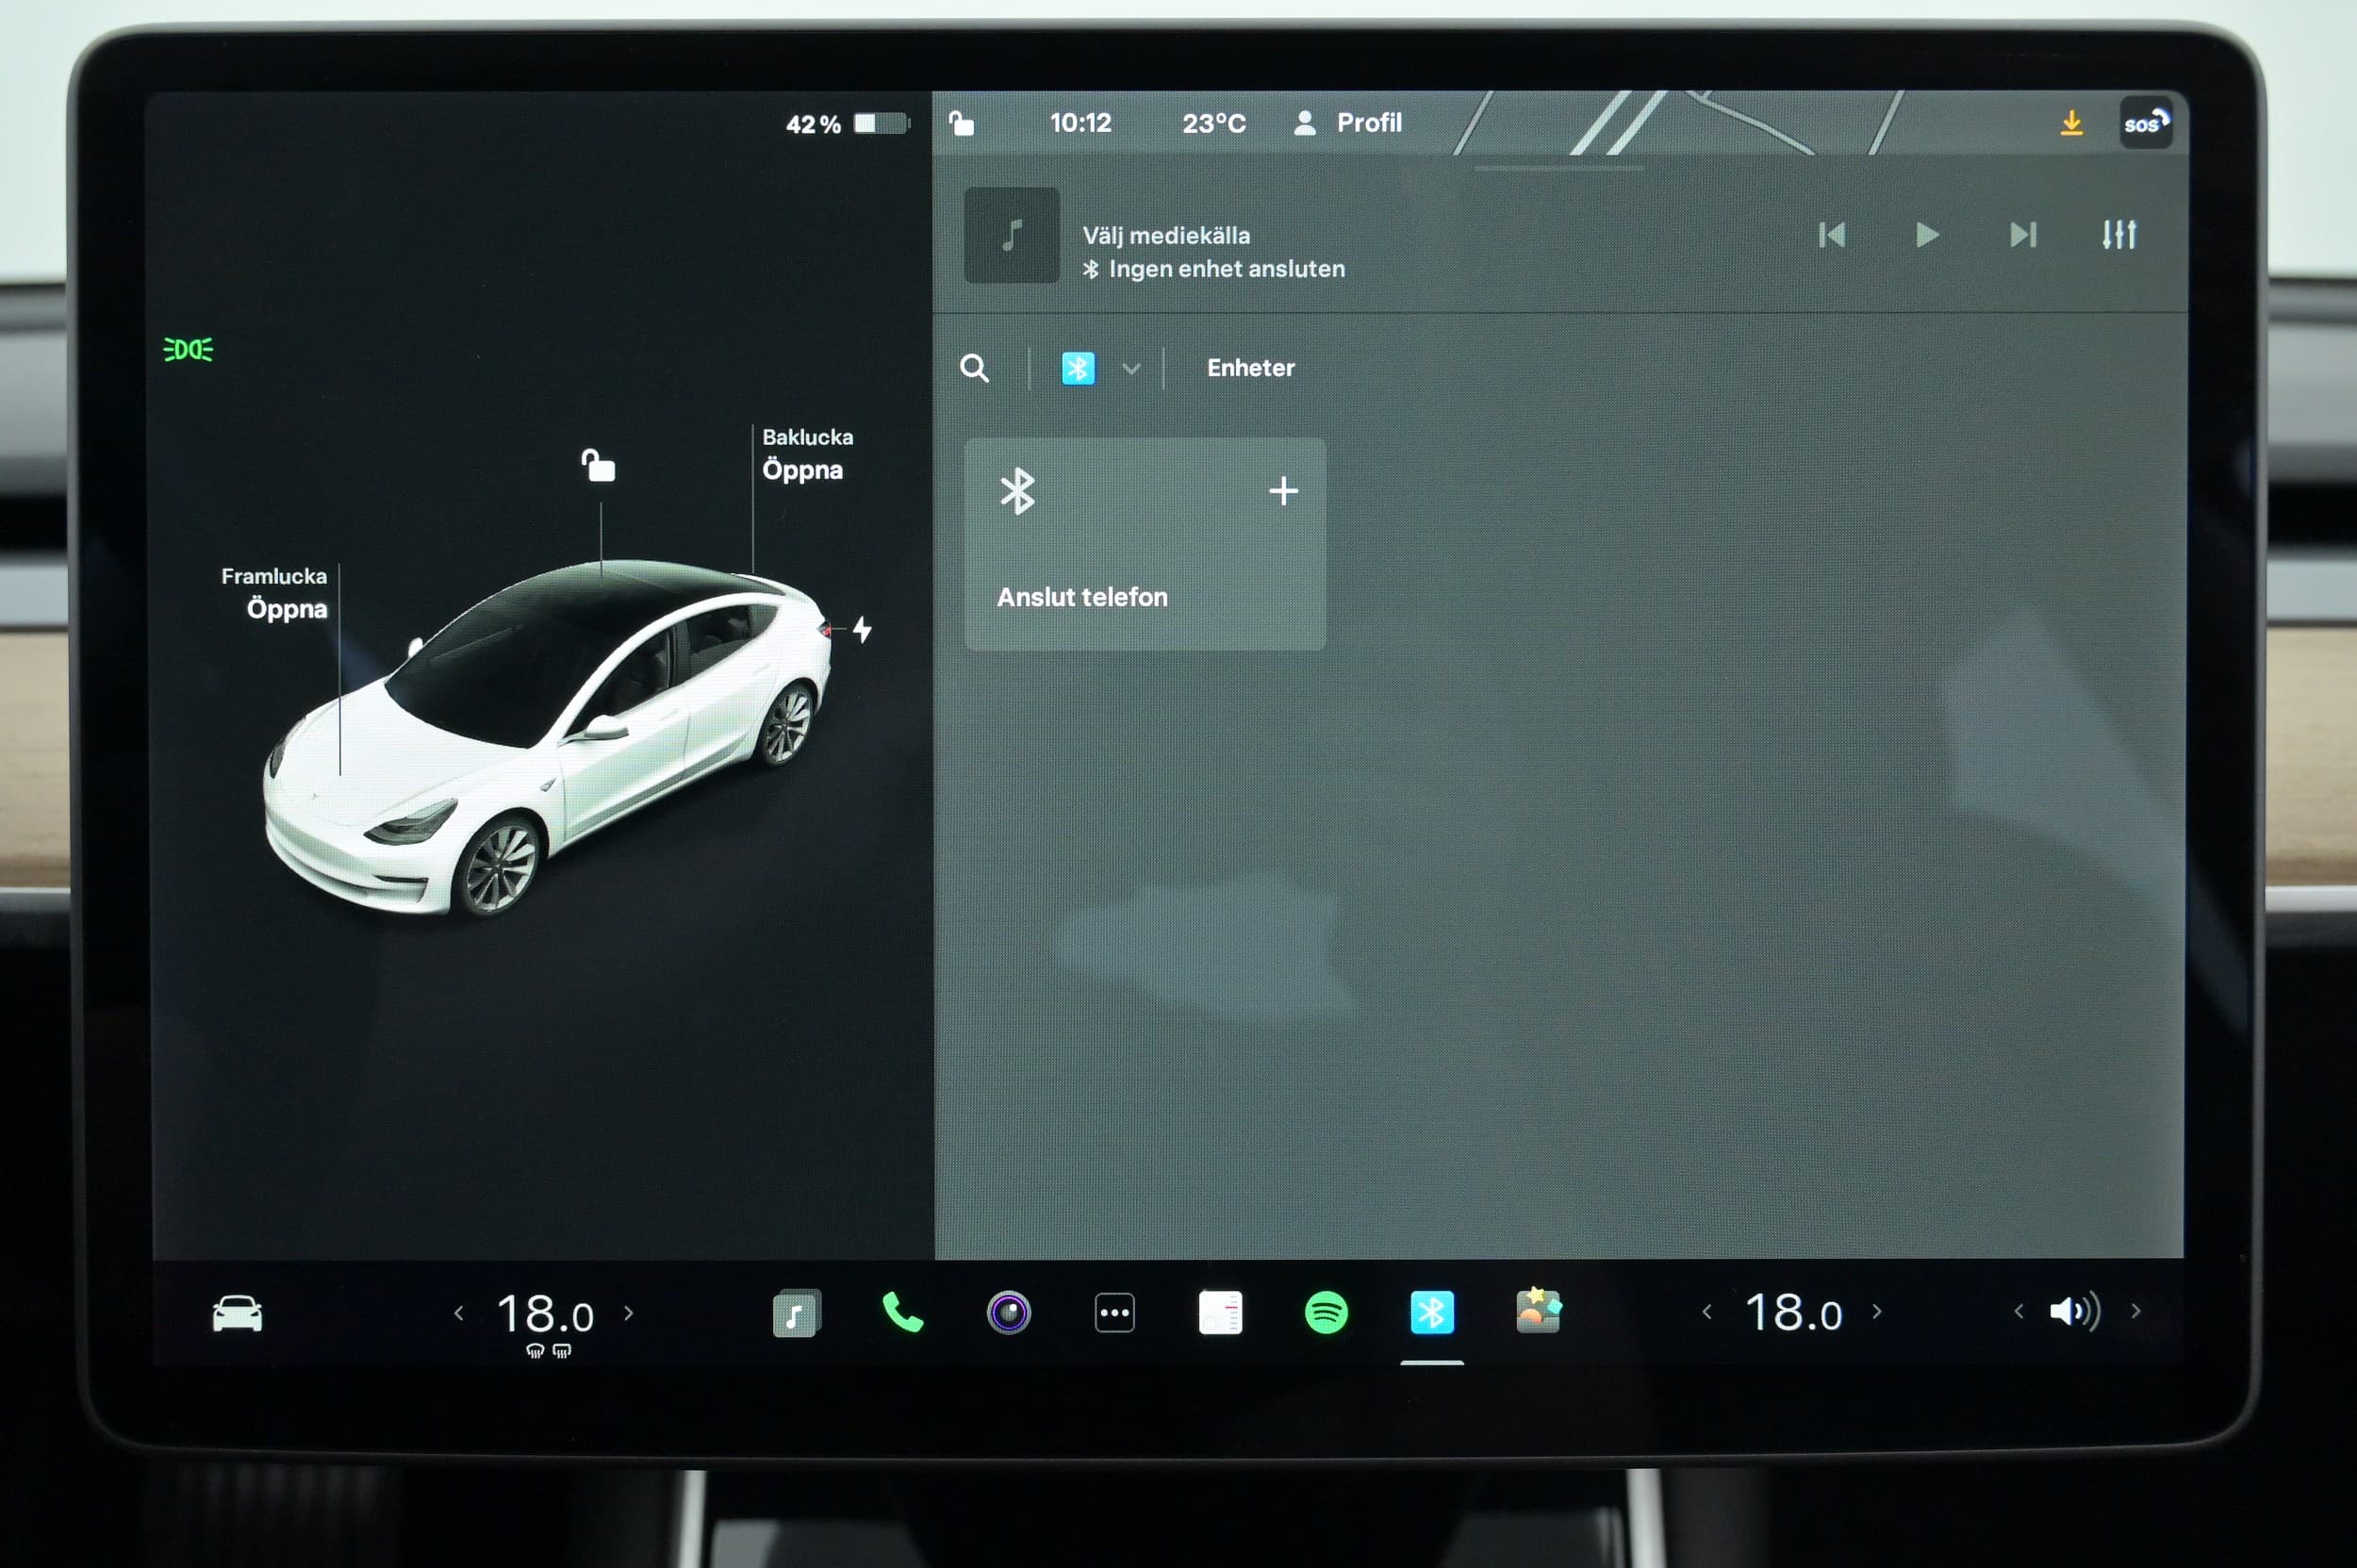The image size is (2357, 1568).
Task: Open Baklucka trunk with Öppna
Action: pos(802,470)
